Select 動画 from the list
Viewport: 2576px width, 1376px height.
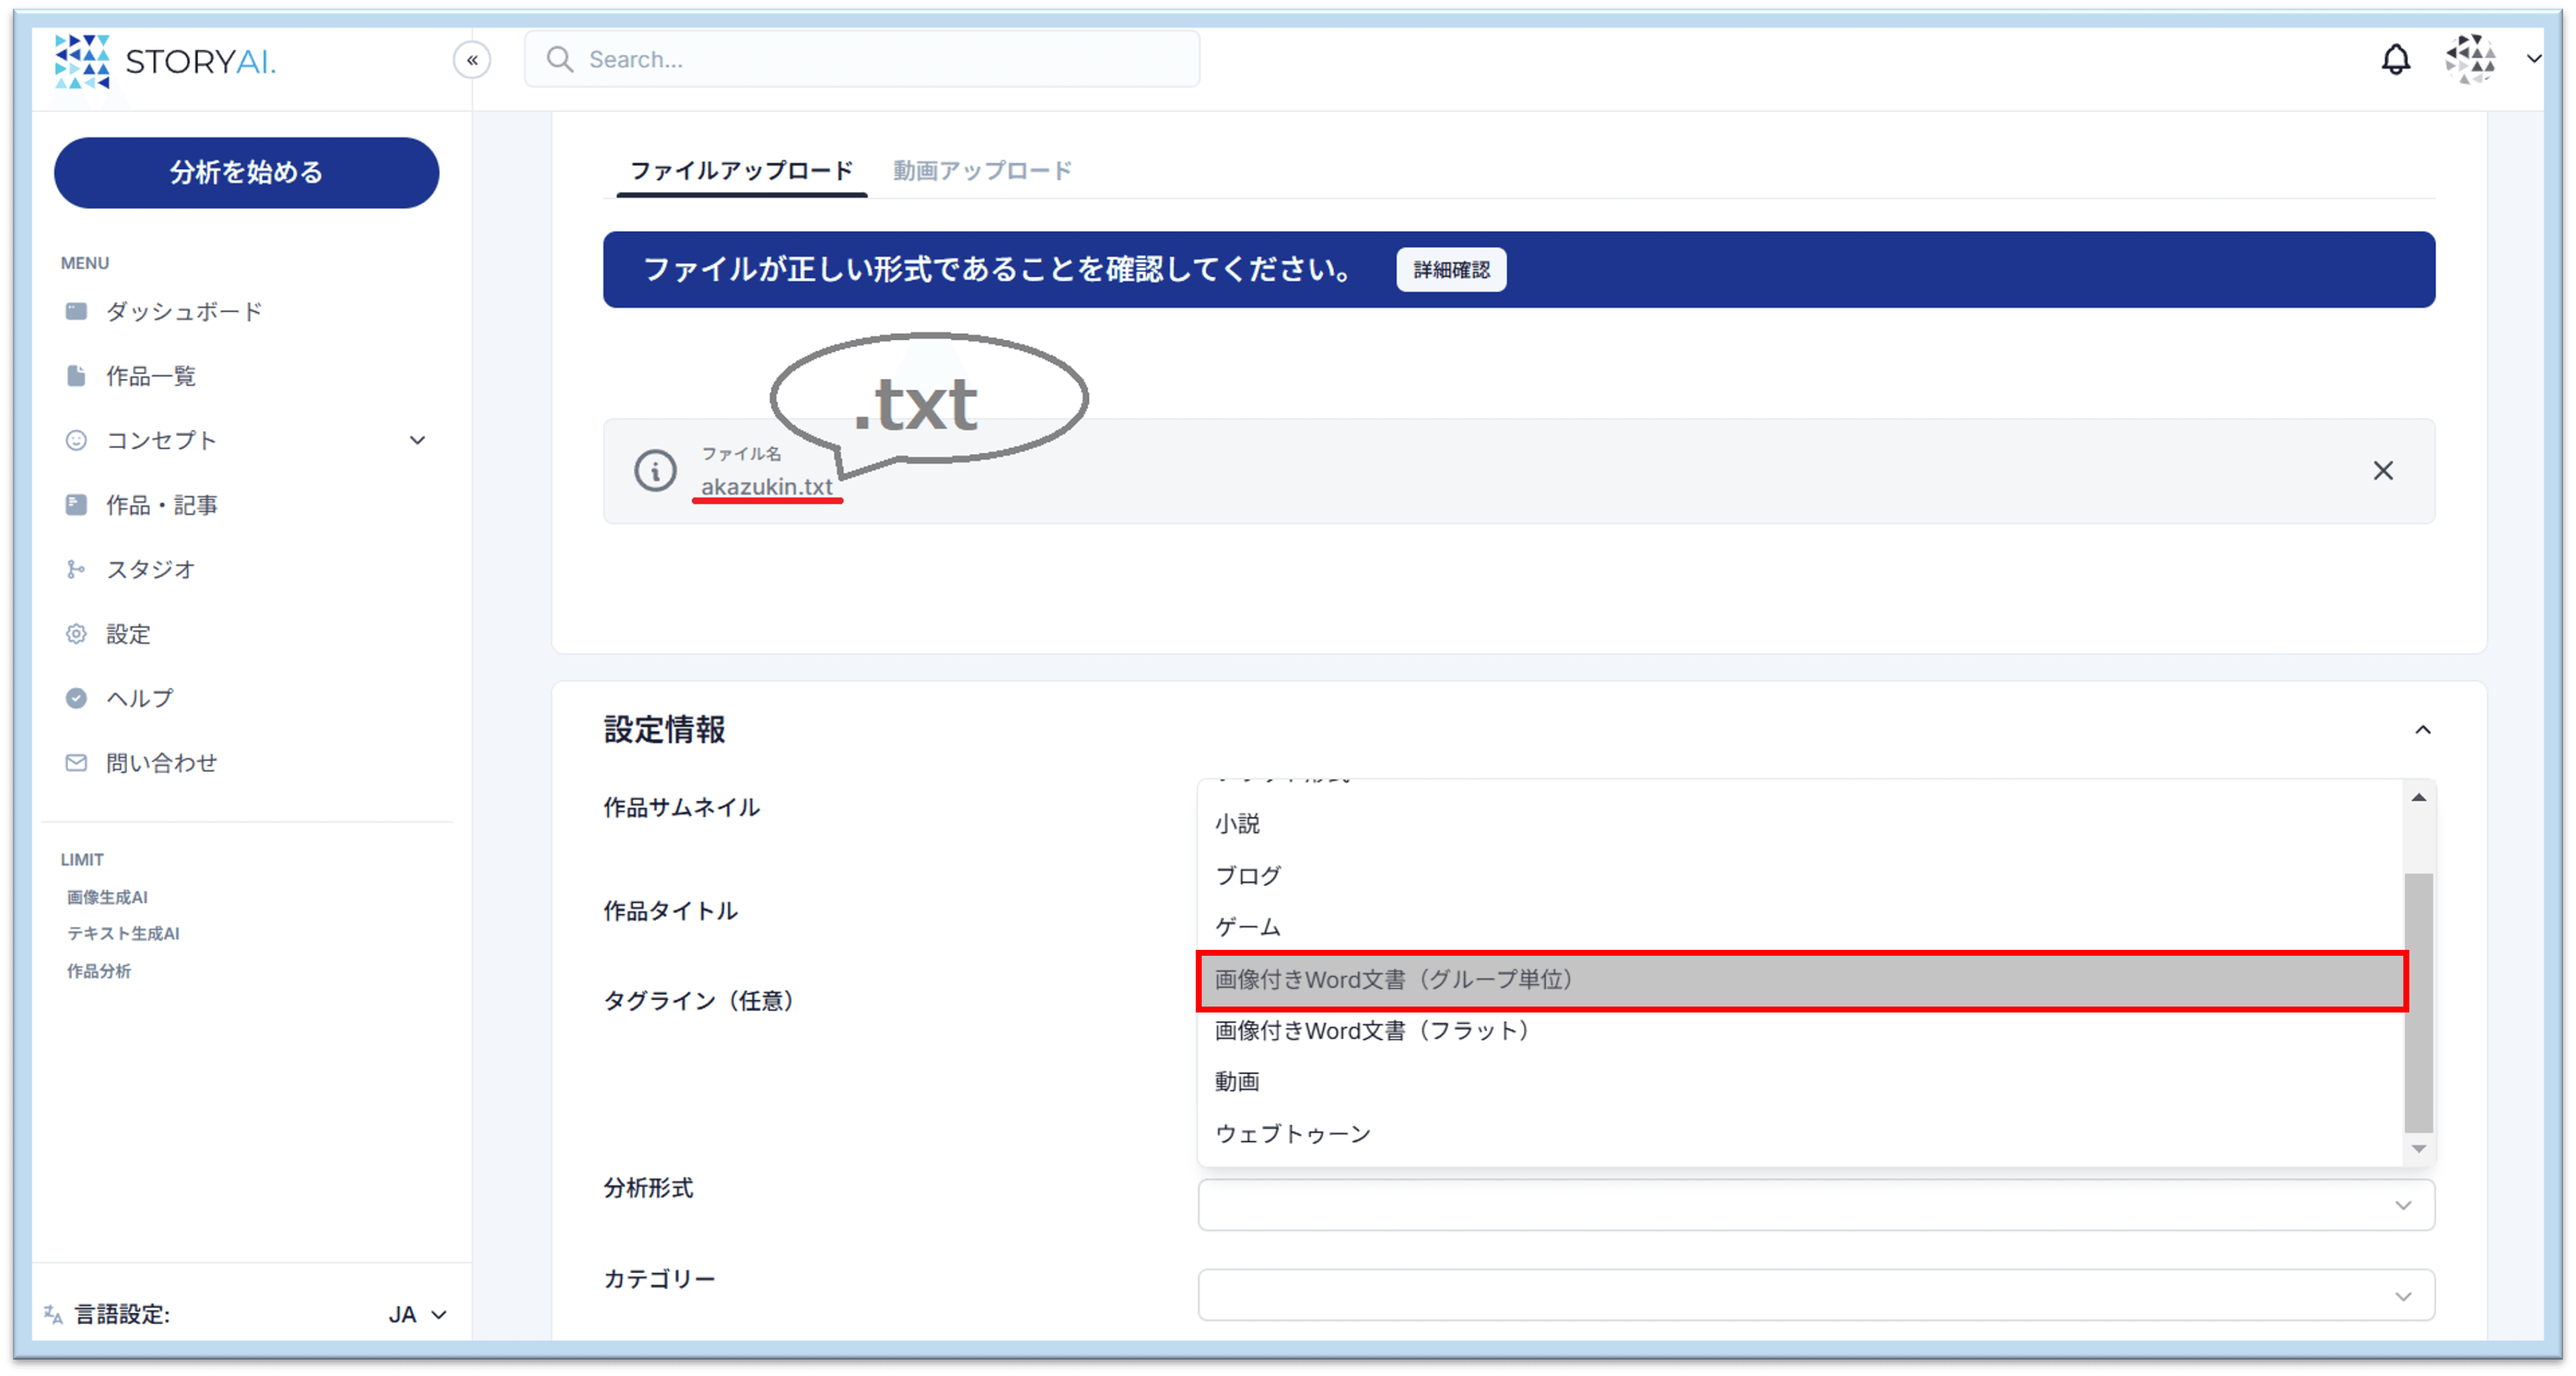(1800, 1082)
